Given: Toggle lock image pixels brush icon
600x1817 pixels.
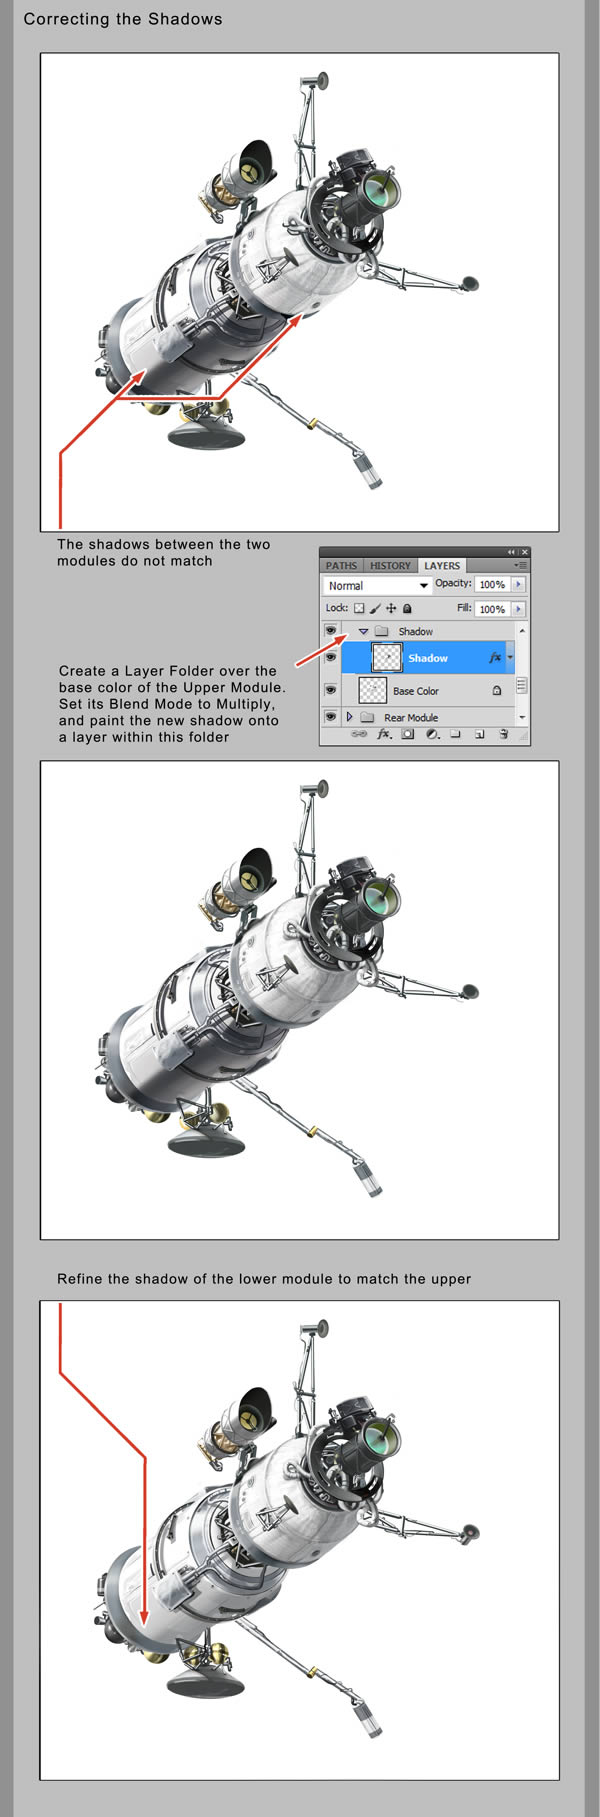Looking at the screenshot, I should pyautogui.click(x=375, y=608).
